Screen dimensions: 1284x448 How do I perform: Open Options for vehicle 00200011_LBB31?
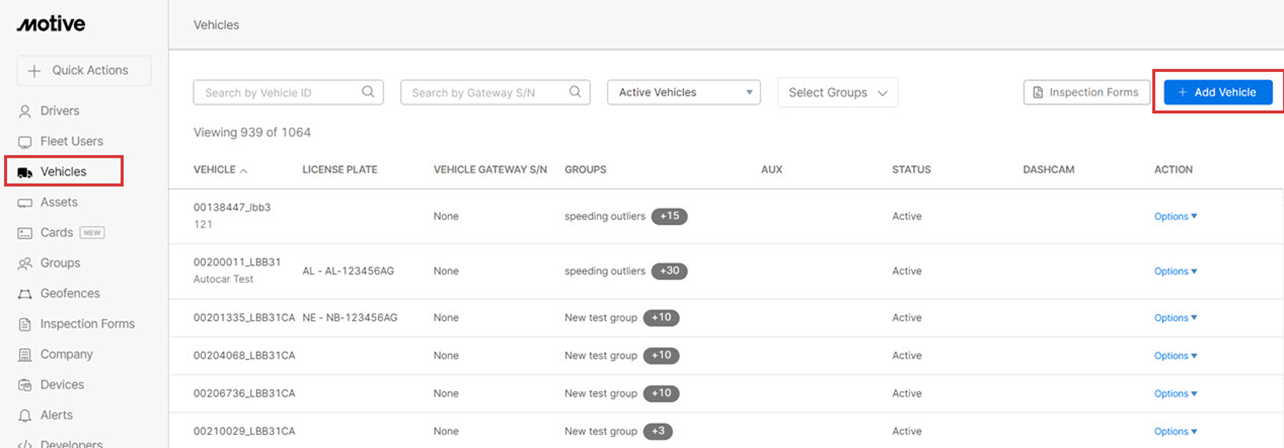(1176, 271)
